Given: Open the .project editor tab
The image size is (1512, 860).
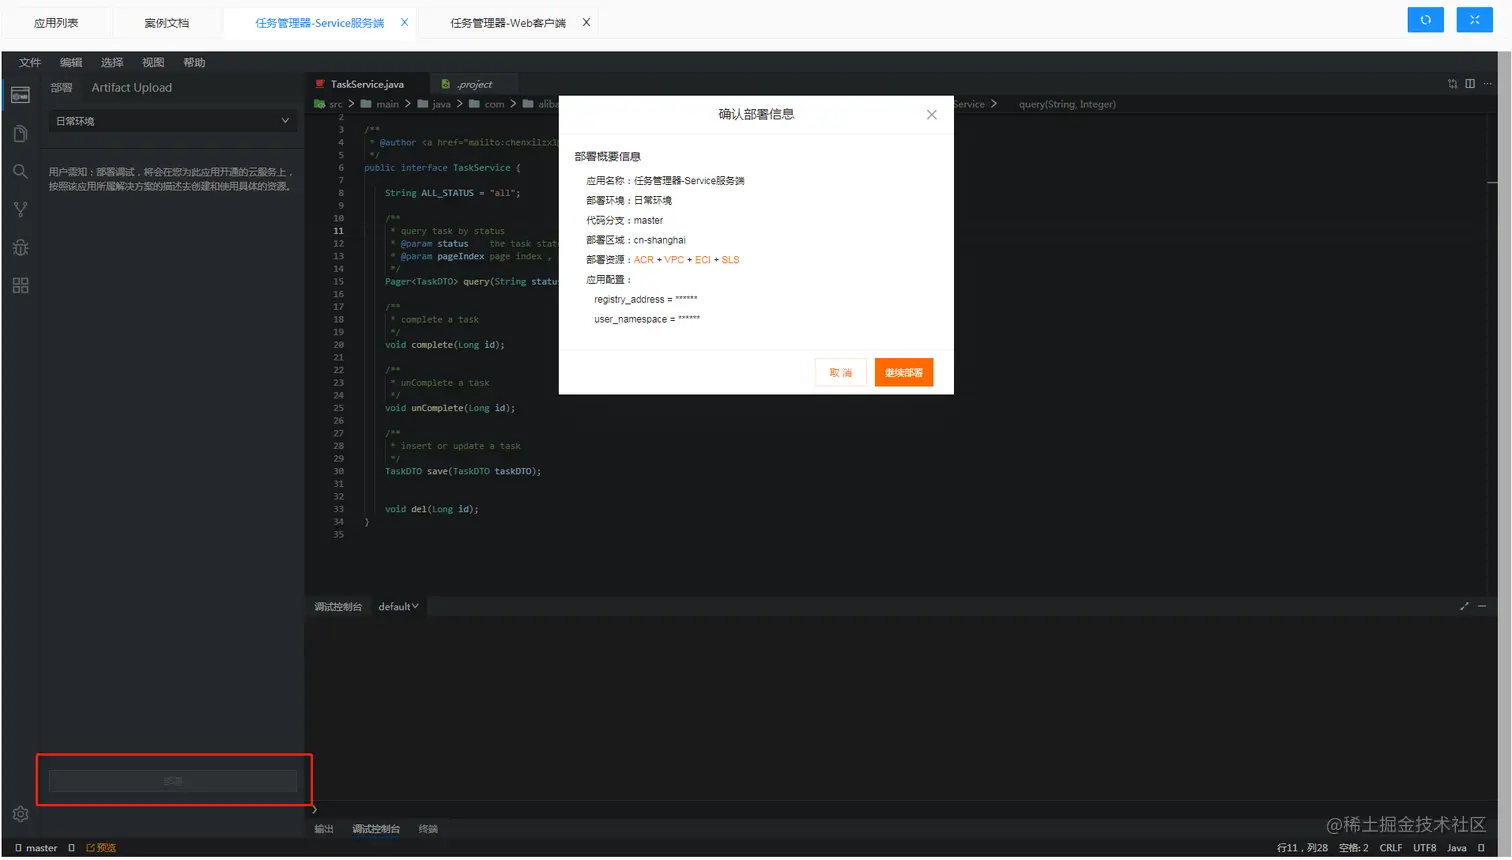Looking at the screenshot, I should [x=475, y=84].
